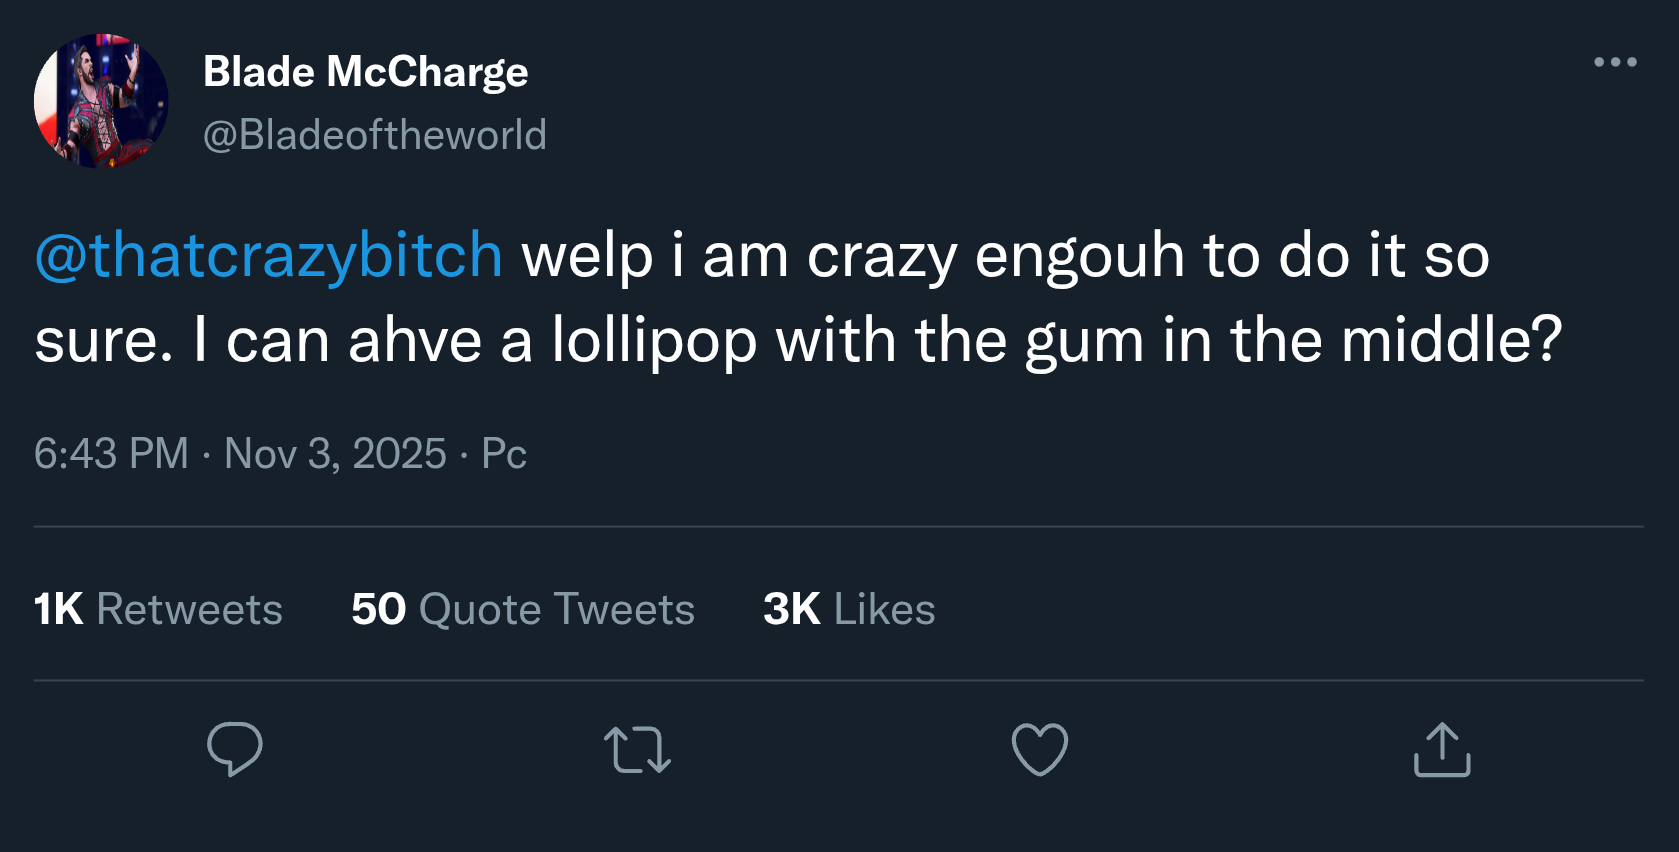Like the tweet with the heart icon

click(1040, 750)
